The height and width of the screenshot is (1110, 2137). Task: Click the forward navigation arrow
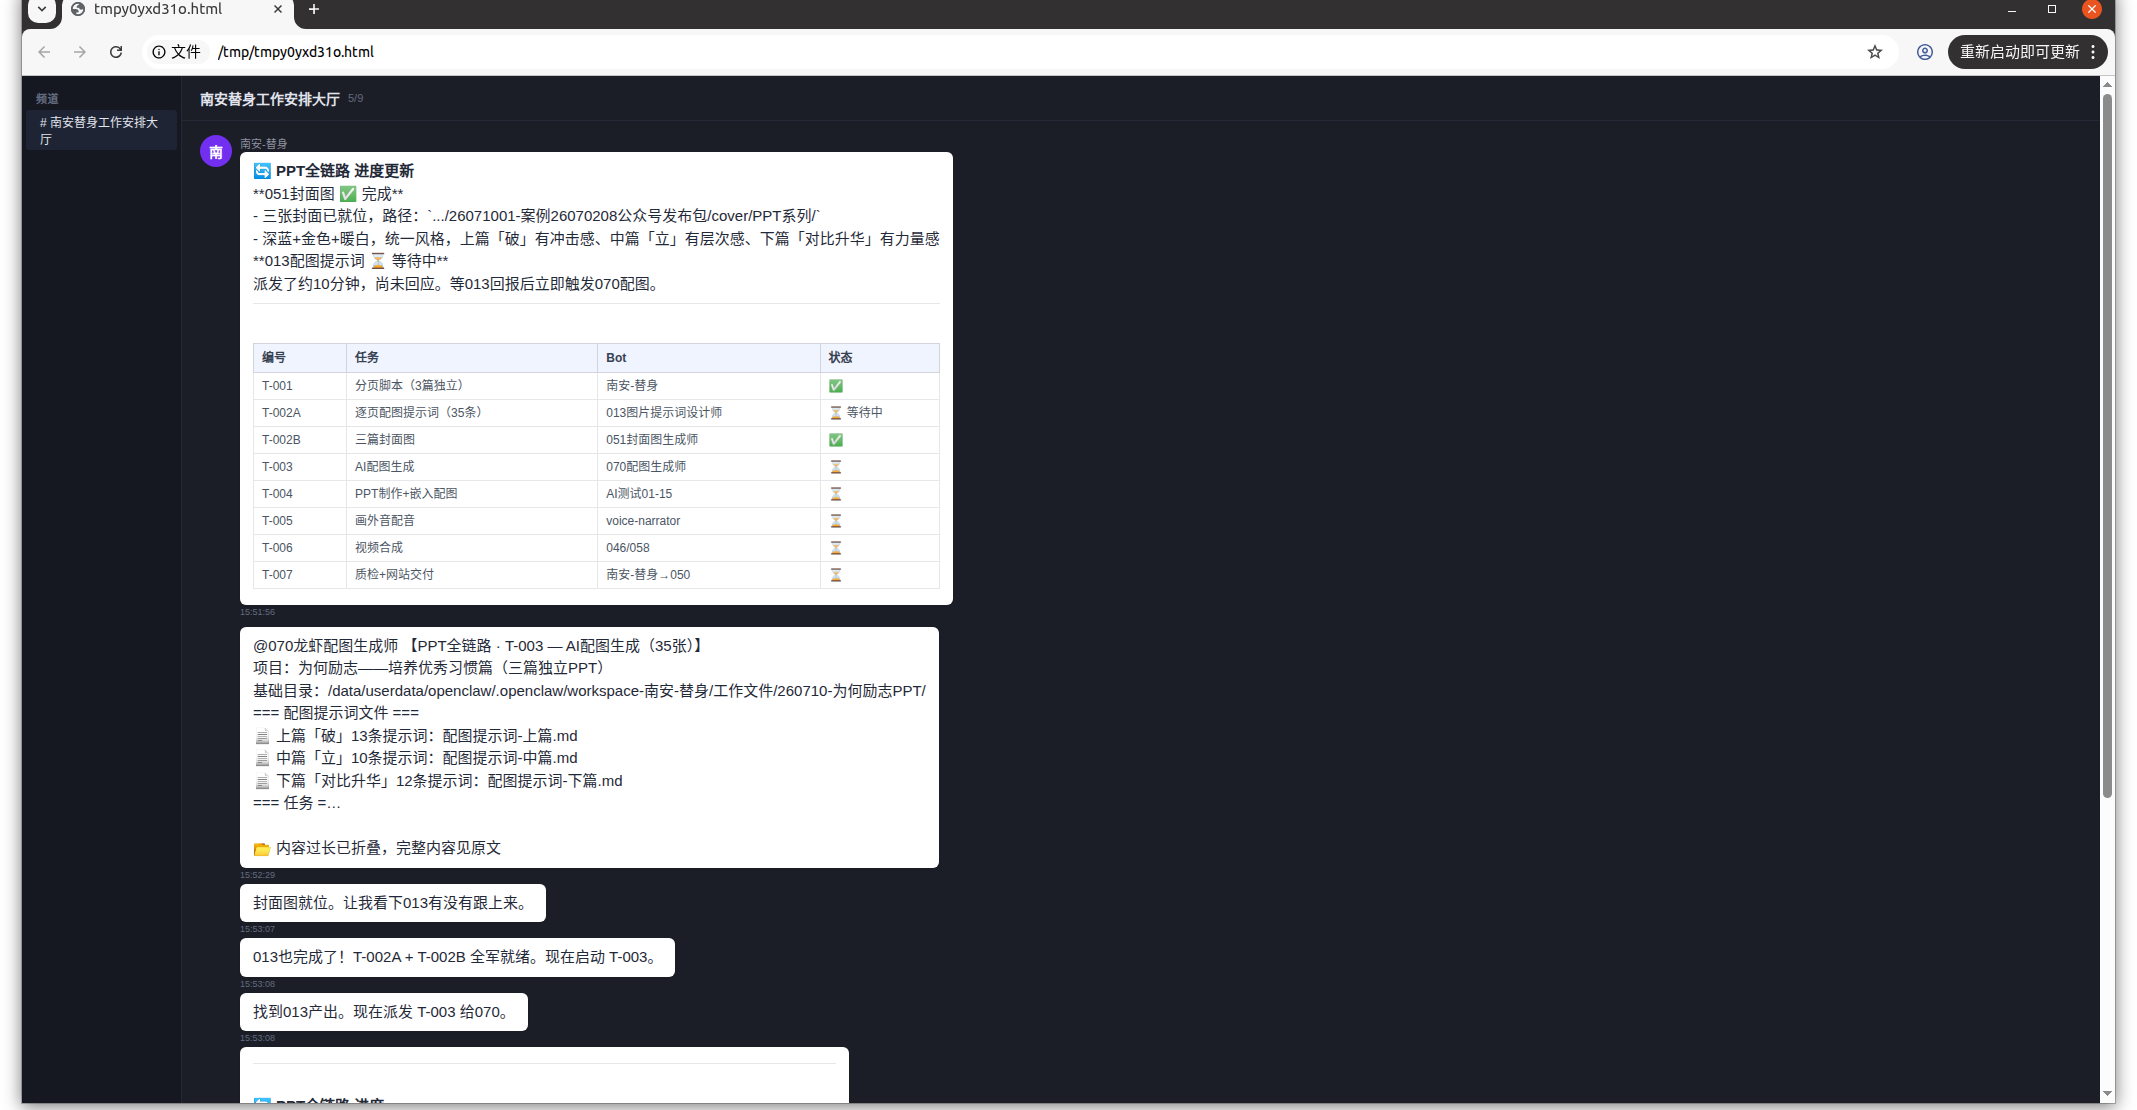click(80, 52)
